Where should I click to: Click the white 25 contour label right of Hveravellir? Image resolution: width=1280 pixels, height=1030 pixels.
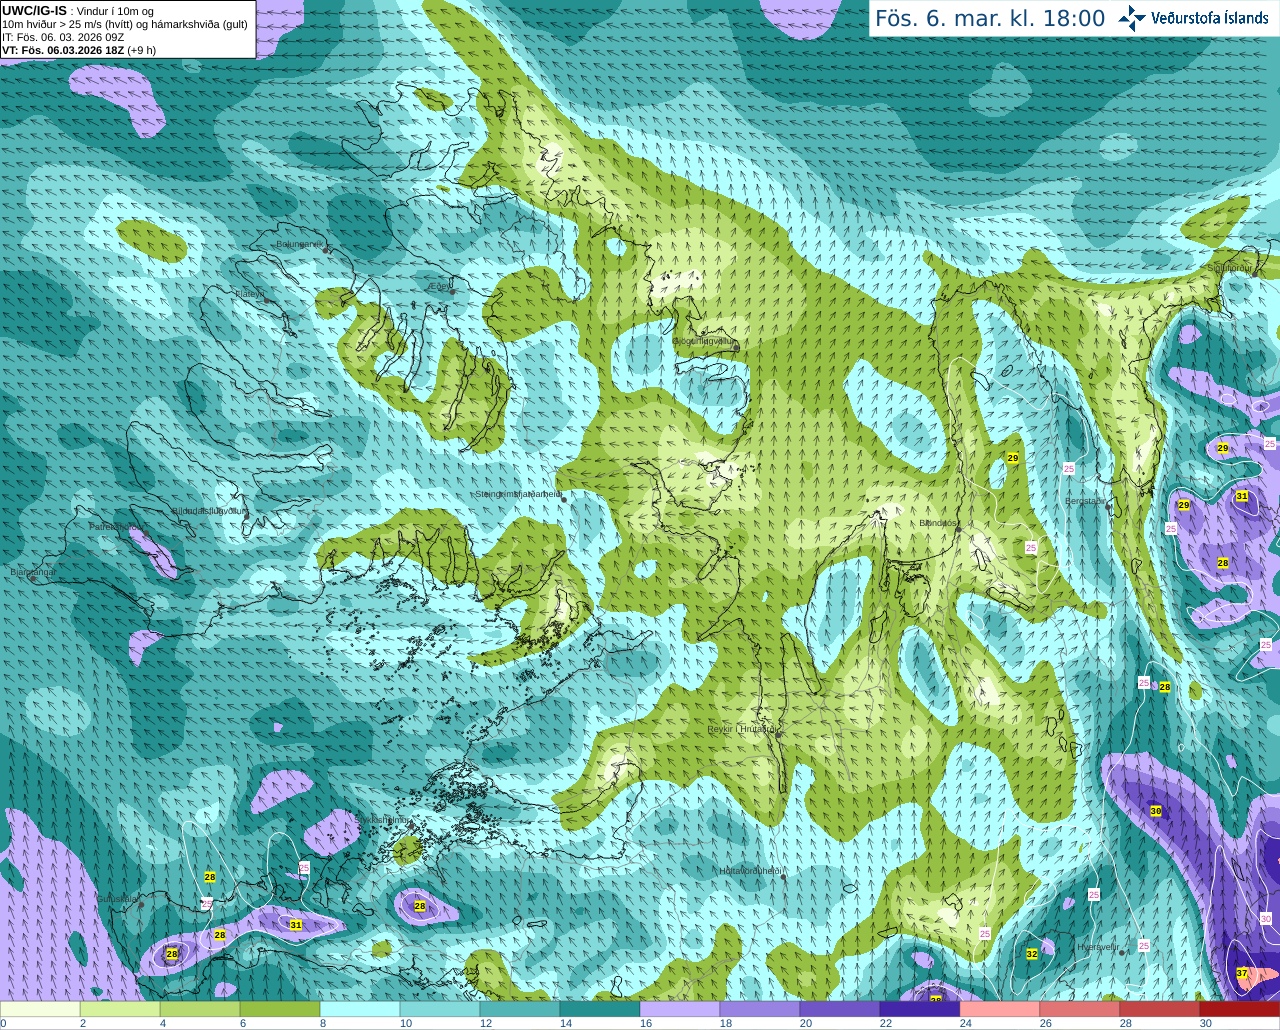1144,946
